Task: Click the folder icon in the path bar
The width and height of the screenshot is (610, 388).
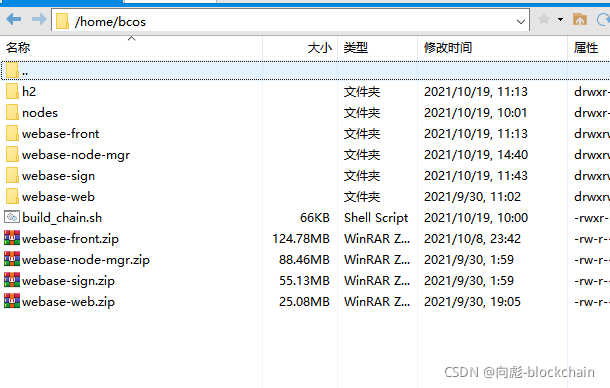Action: (x=62, y=21)
